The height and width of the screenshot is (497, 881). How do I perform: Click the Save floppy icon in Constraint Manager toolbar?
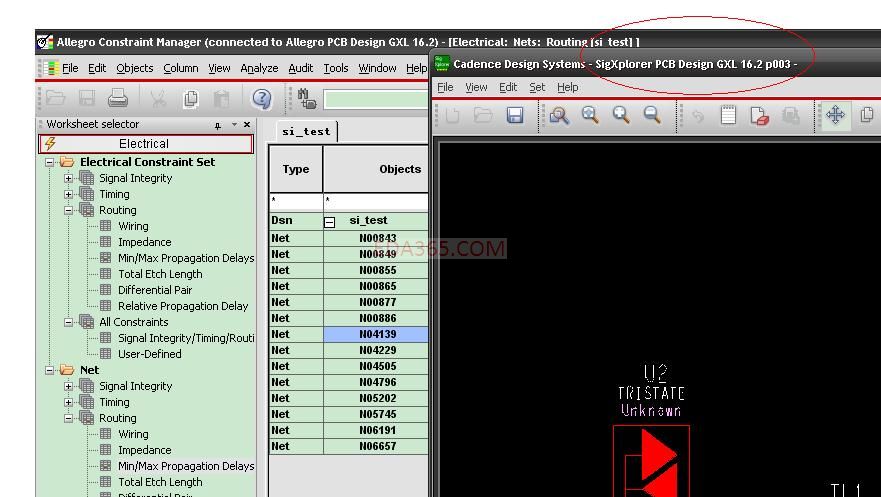click(x=87, y=98)
